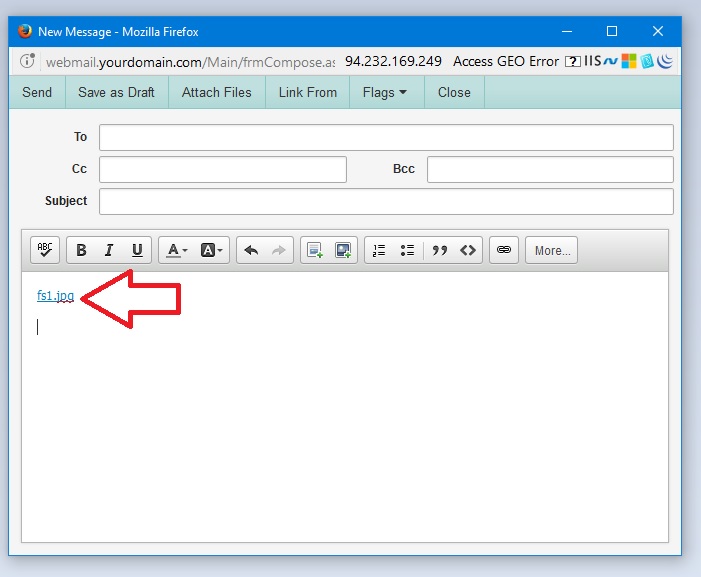Apply bulleted list formatting
The height and width of the screenshot is (577, 701).
[x=407, y=250]
